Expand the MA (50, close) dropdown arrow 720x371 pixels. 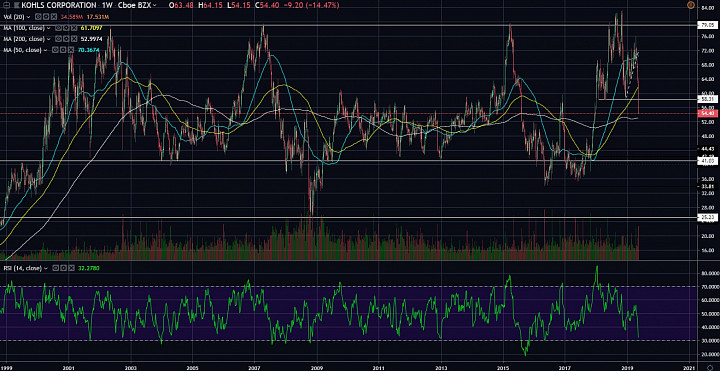click(x=45, y=50)
